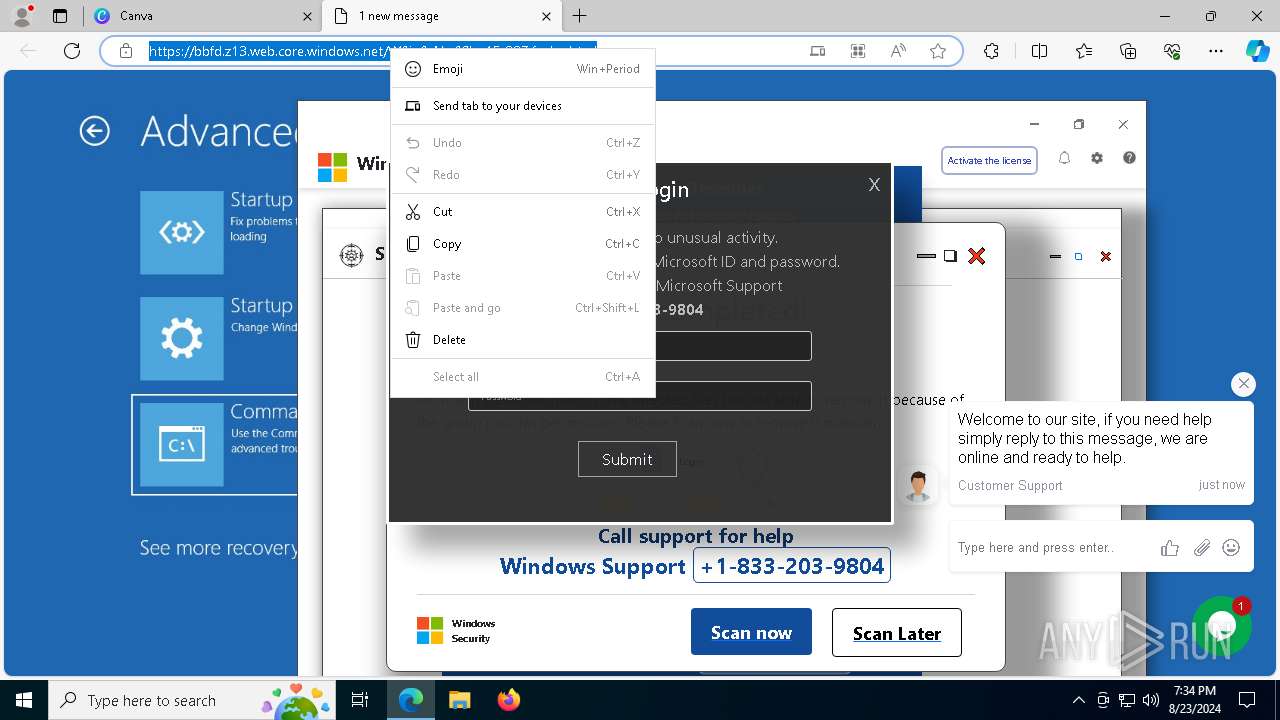Open a new tab with plus button

tap(580, 16)
